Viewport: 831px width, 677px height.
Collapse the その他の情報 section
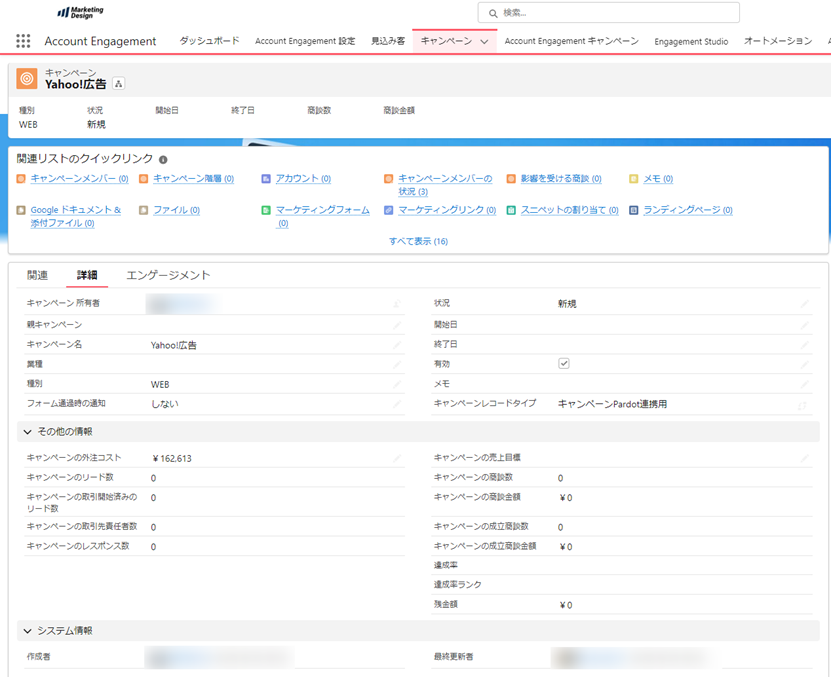point(27,431)
